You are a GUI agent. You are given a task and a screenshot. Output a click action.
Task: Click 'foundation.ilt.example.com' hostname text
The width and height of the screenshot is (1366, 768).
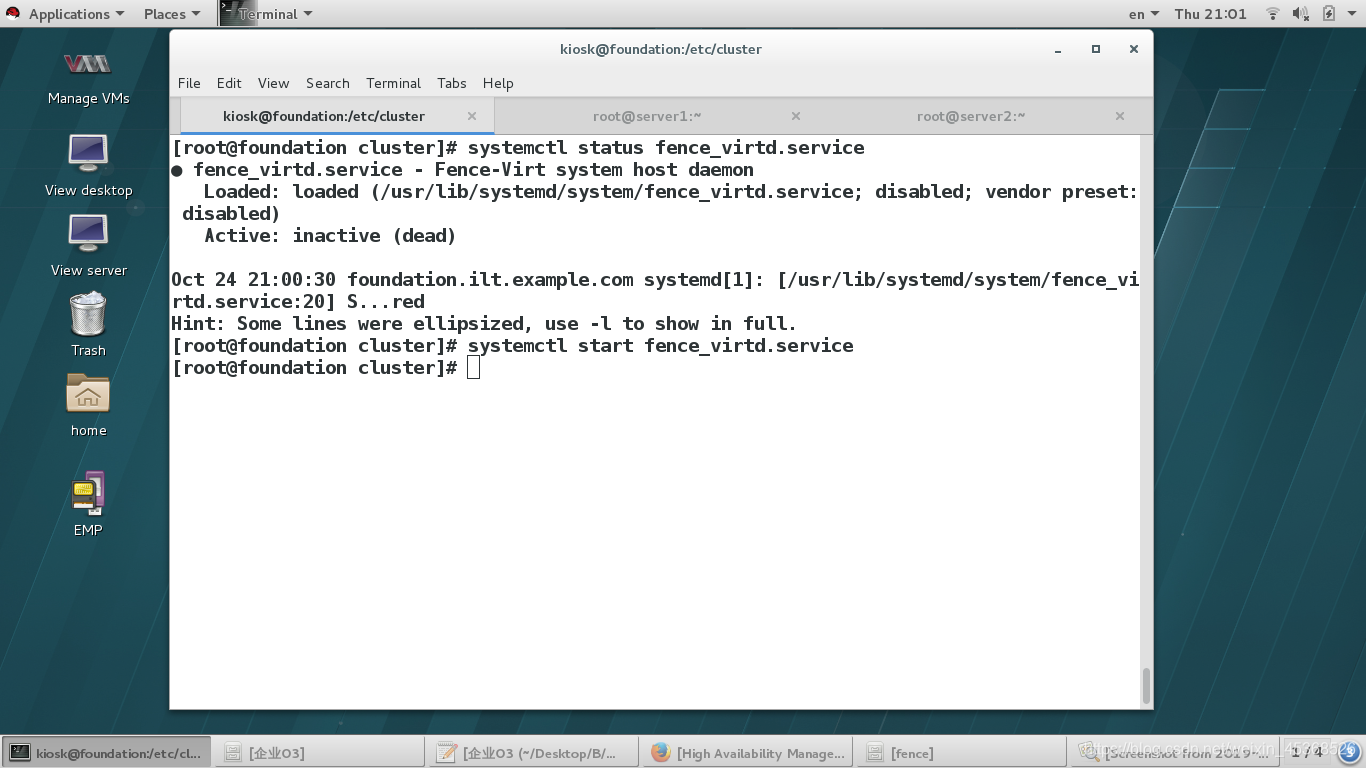tap(490, 280)
